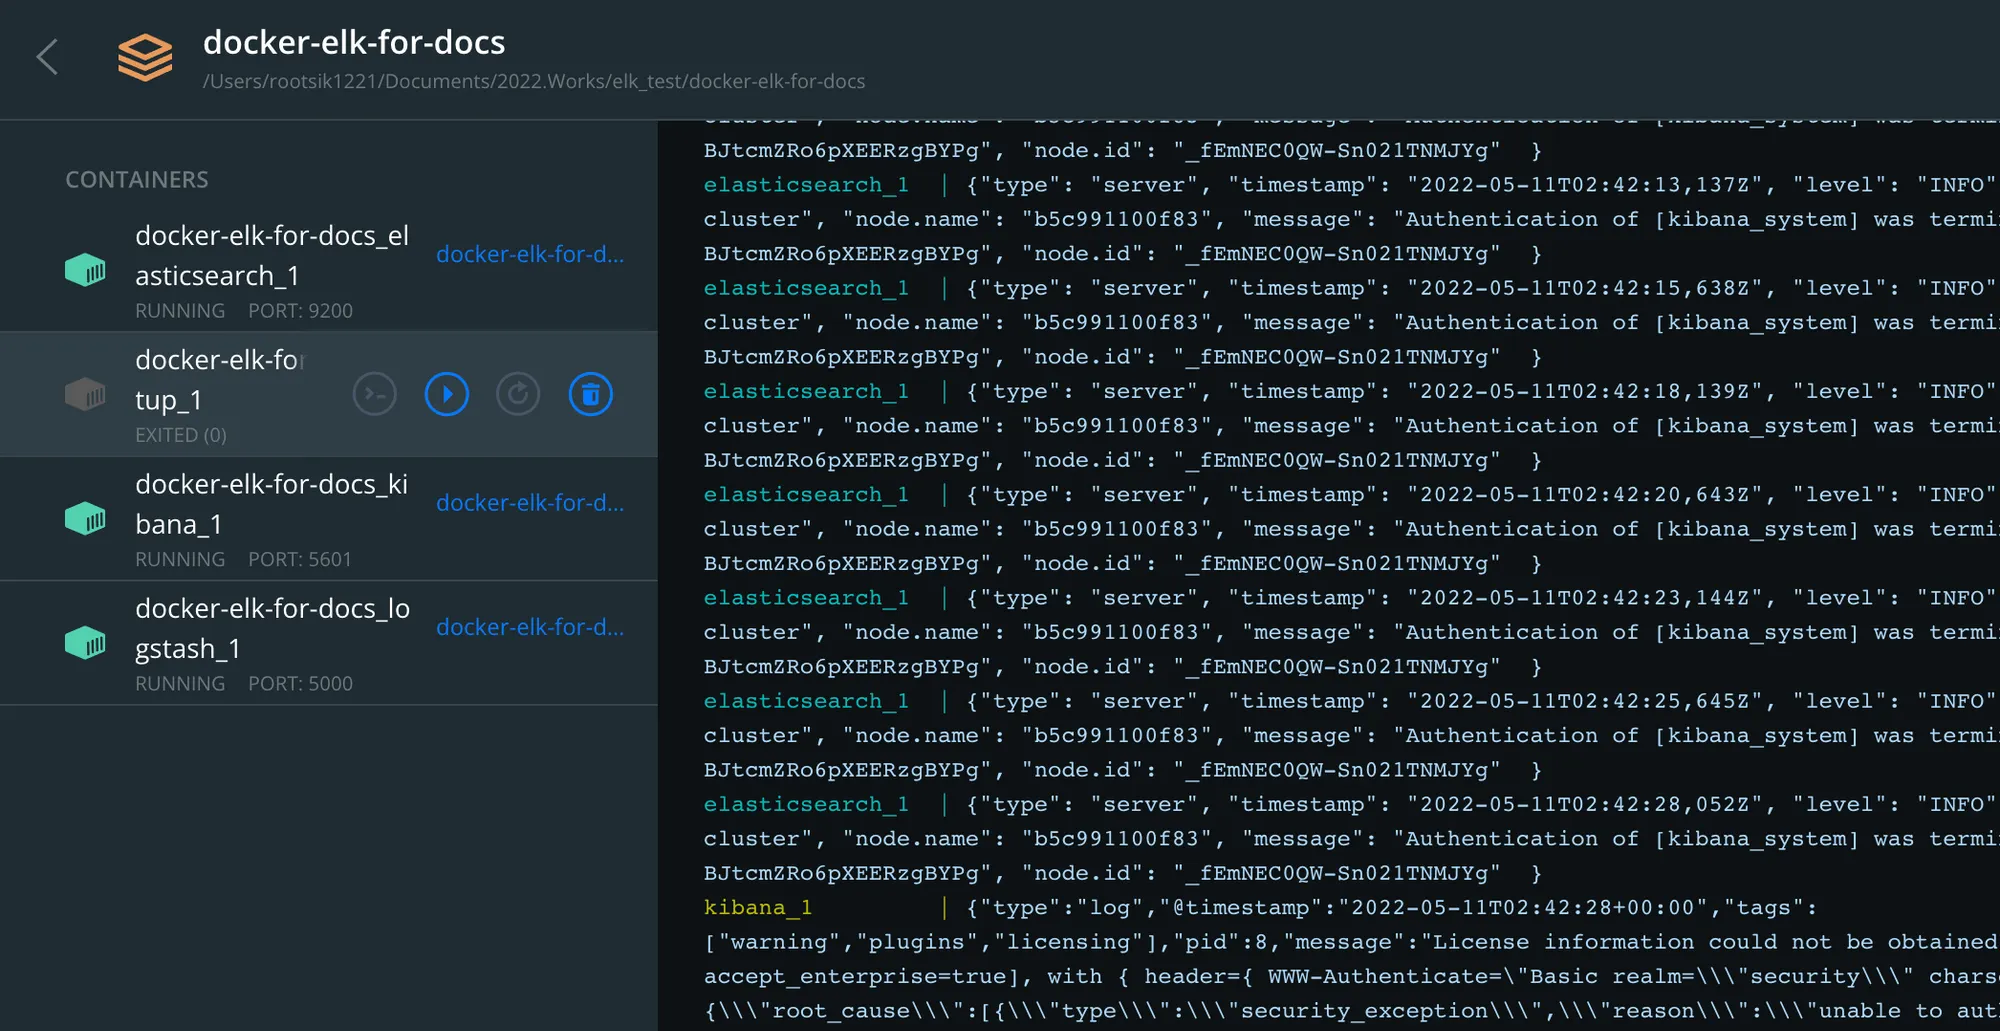Open image link for logstash_1 container
Viewport: 2000px width, 1031px height.
coord(530,626)
